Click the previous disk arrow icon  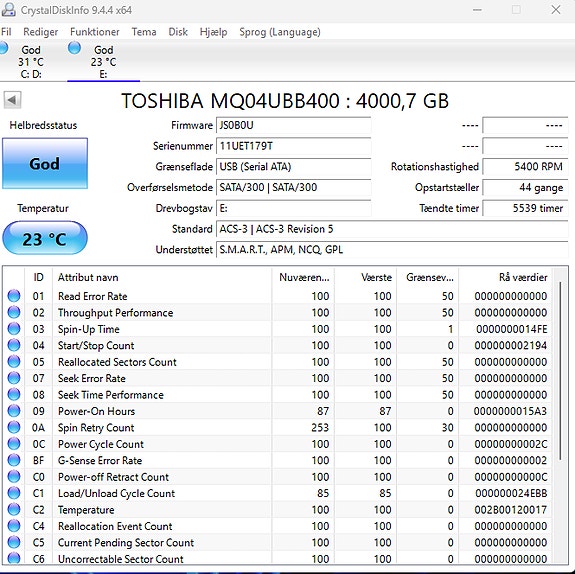pyautogui.click(x=12, y=100)
